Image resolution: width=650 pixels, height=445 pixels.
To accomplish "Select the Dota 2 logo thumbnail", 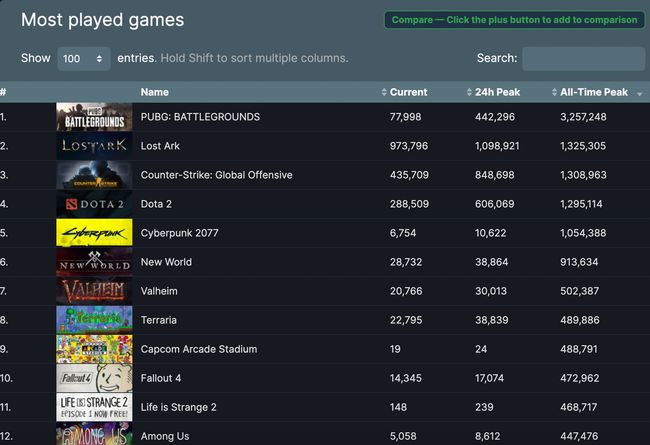I will point(93,204).
